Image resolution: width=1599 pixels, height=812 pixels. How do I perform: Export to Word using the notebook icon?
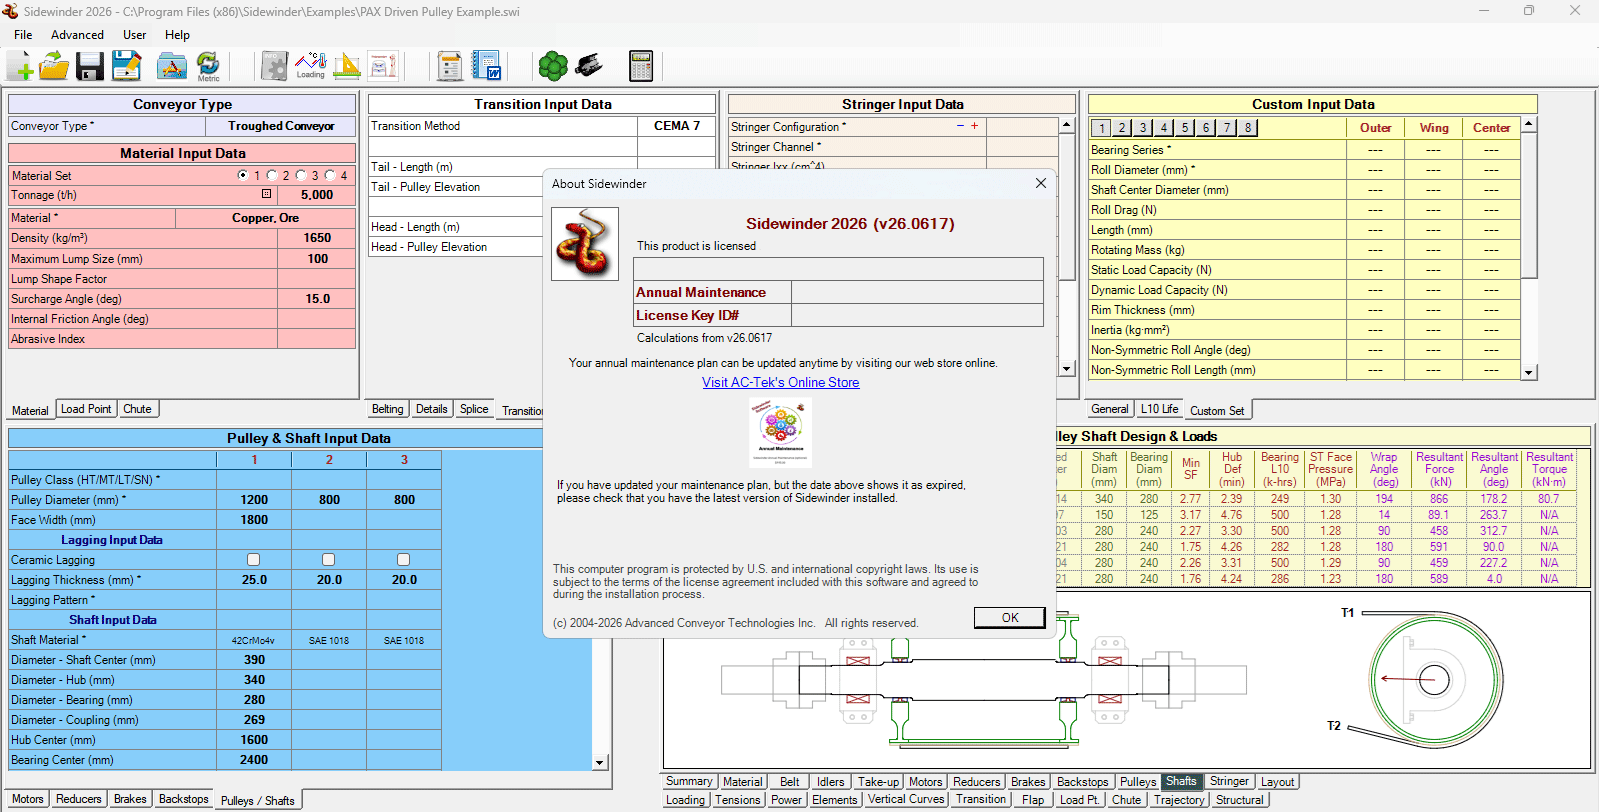coord(487,67)
